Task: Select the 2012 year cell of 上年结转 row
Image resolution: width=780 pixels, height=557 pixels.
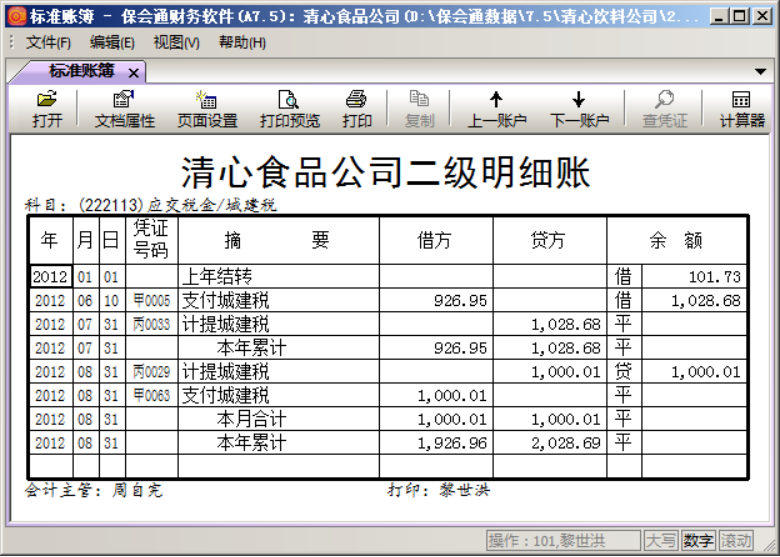Action: click(50, 276)
